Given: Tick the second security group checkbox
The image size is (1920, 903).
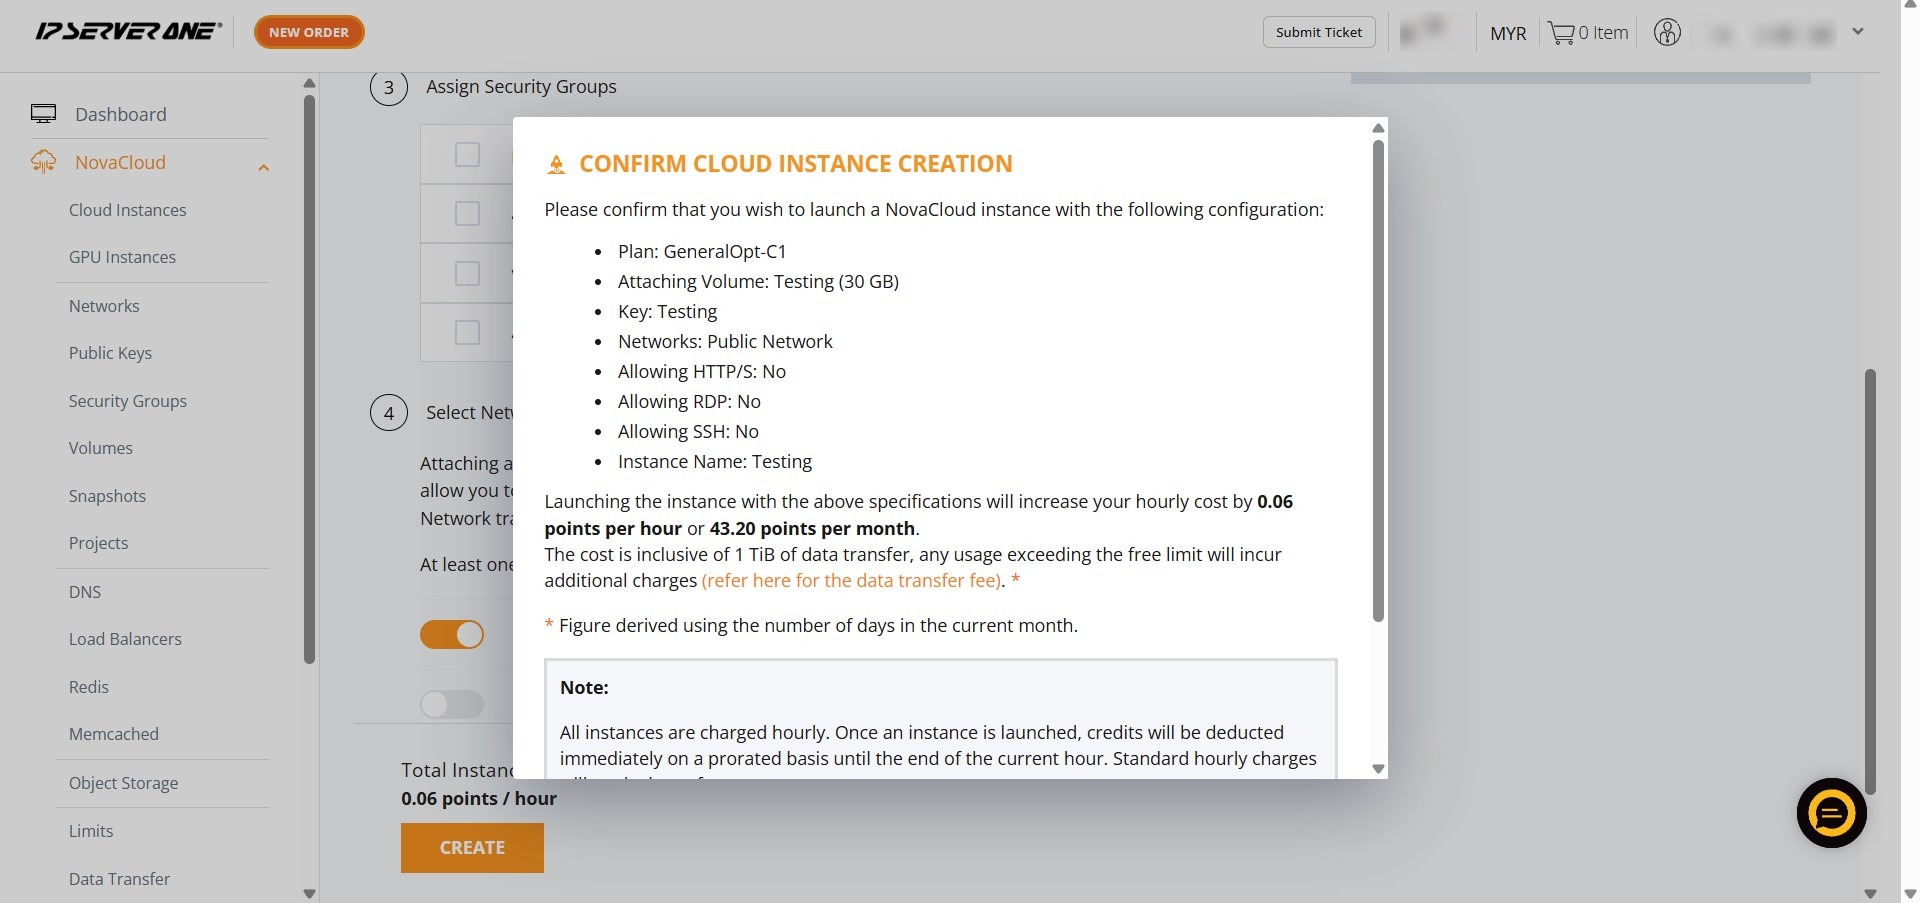Looking at the screenshot, I should [467, 214].
